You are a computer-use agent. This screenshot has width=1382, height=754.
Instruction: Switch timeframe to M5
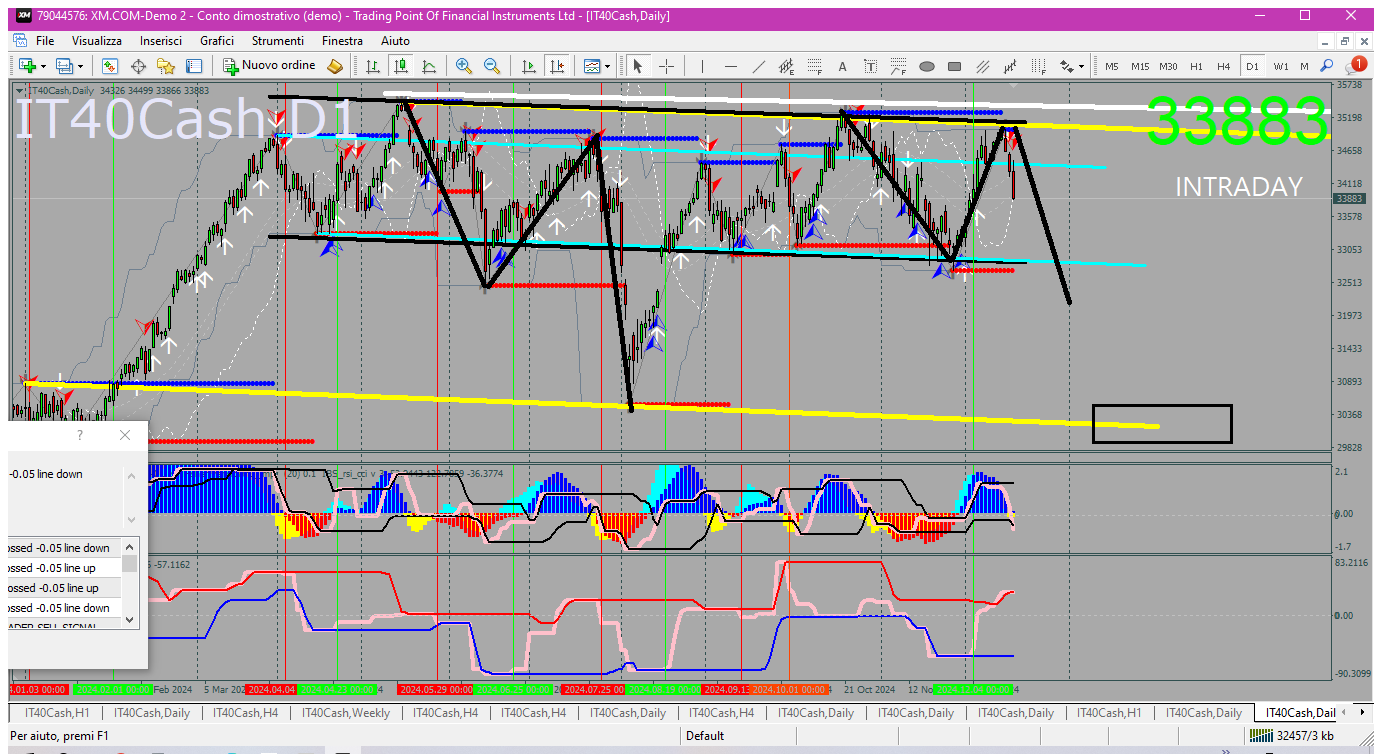coord(1112,66)
